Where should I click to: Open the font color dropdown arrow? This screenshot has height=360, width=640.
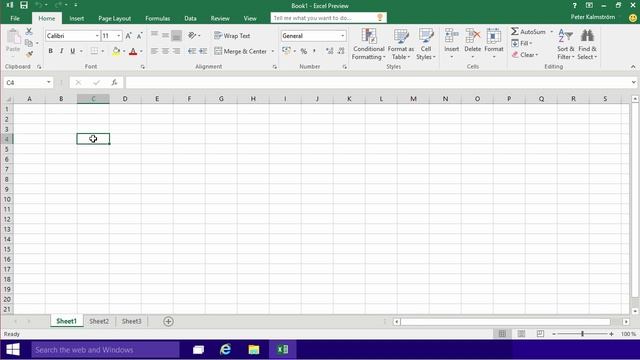(141, 51)
